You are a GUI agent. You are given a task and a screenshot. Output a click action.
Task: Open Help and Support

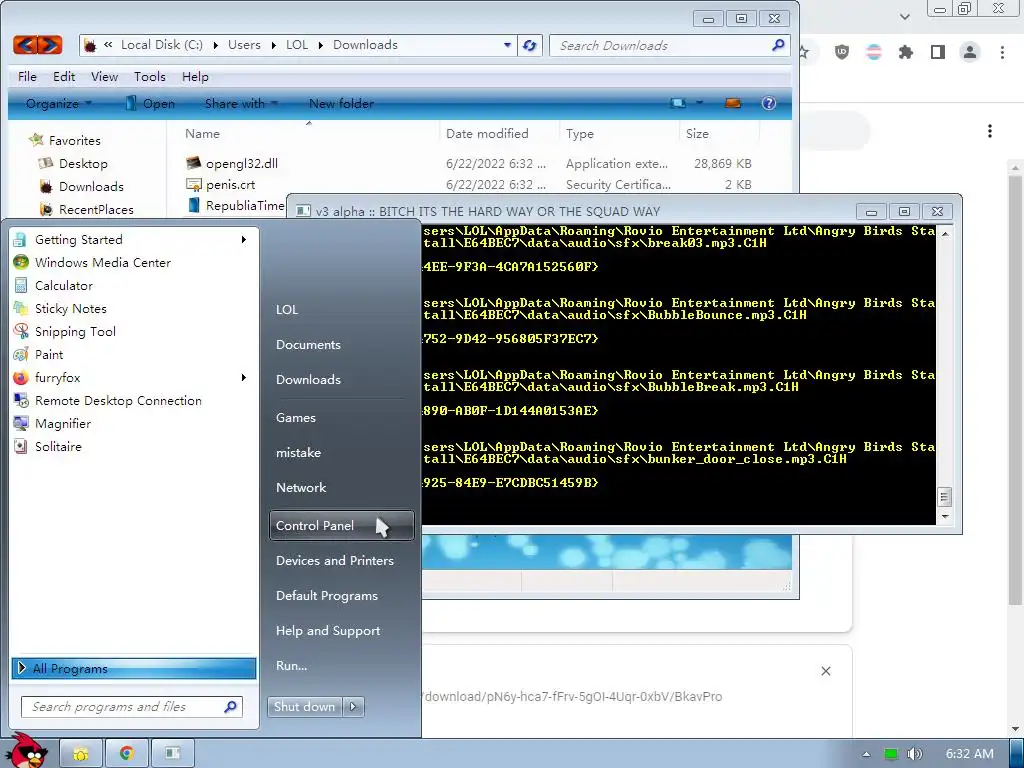[328, 631]
